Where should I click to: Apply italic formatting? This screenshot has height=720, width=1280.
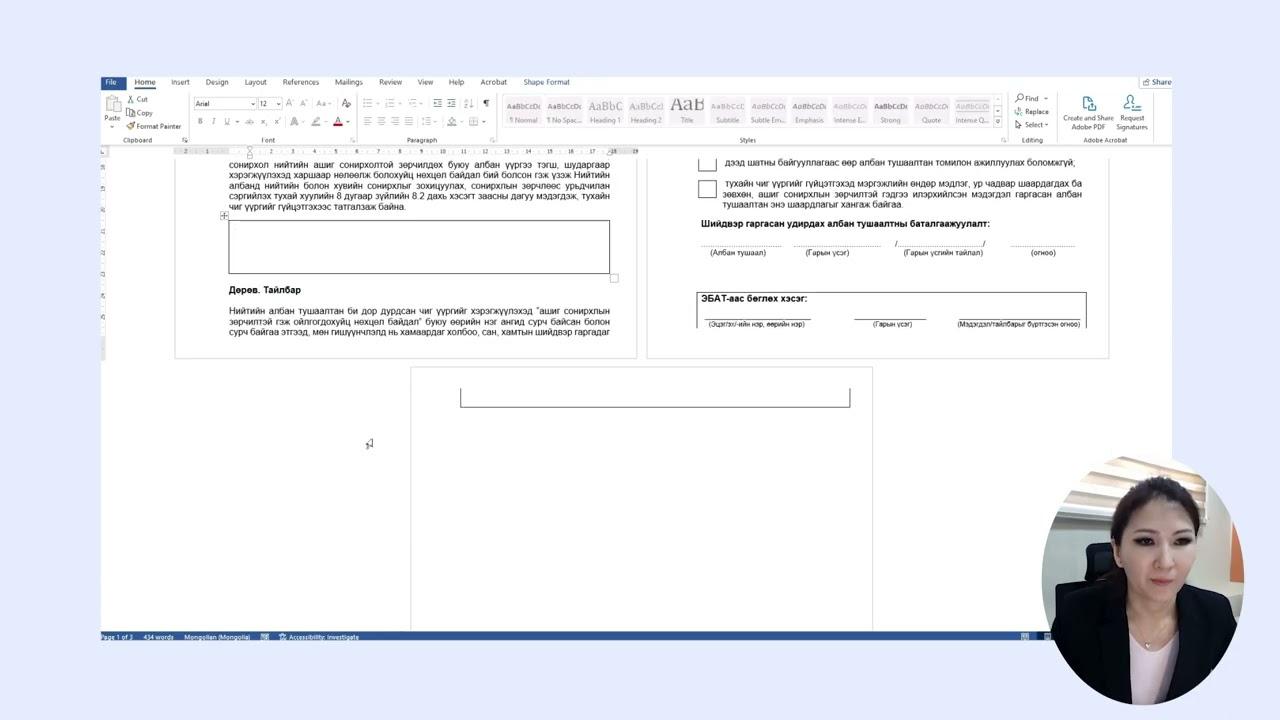point(213,121)
